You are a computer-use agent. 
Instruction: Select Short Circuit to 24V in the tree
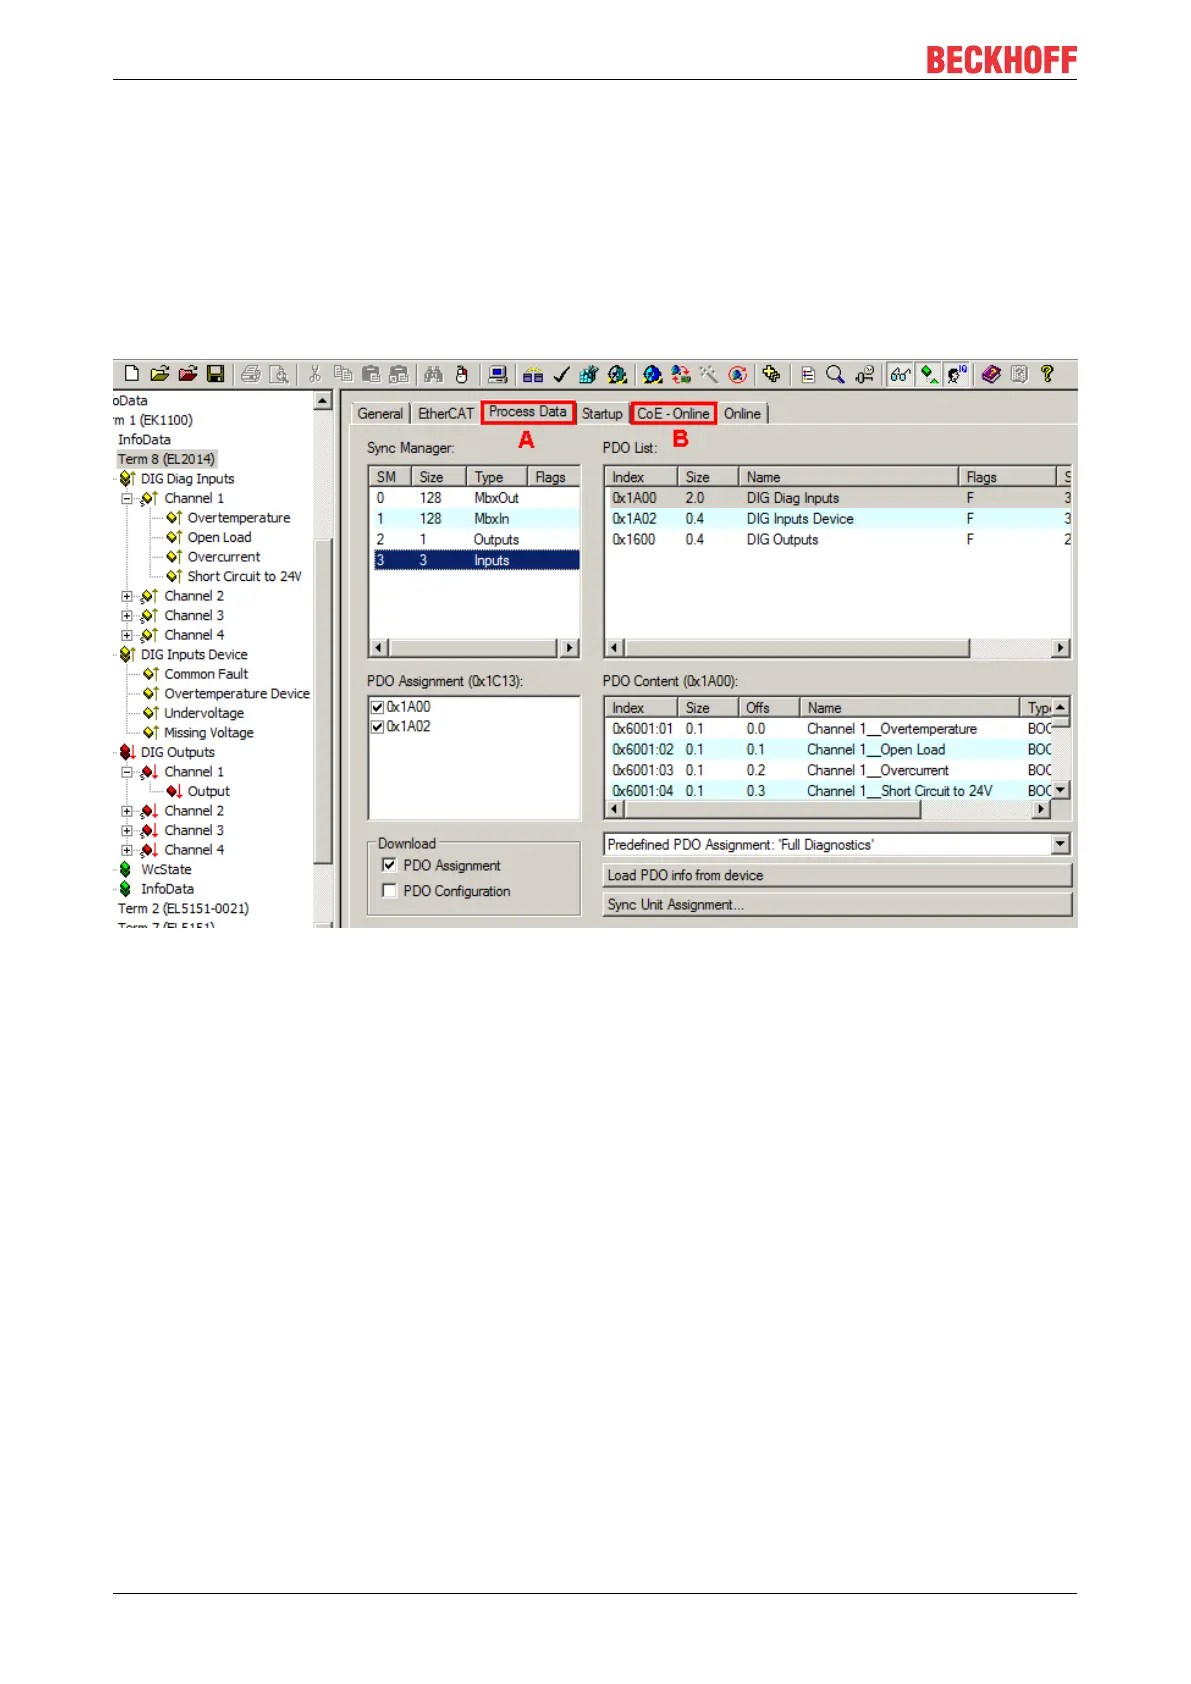244,577
